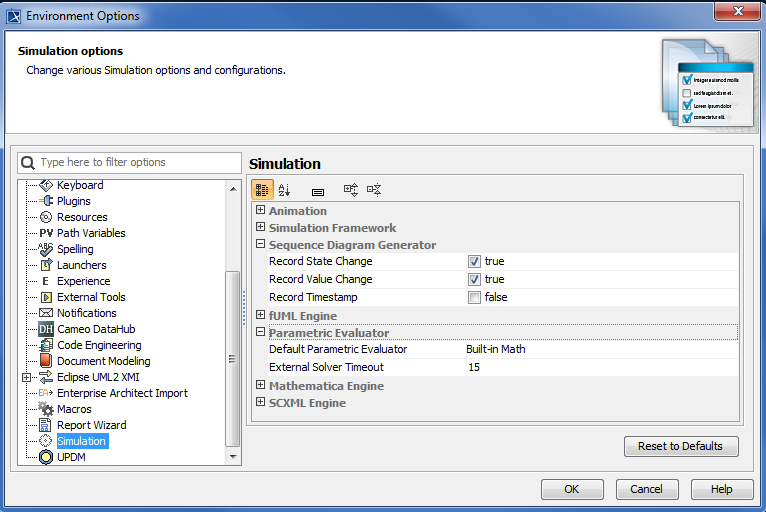Click the Macros gears icon
This screenshot has width=766, height=512.
pyautogui.click(x=46, y=409)
